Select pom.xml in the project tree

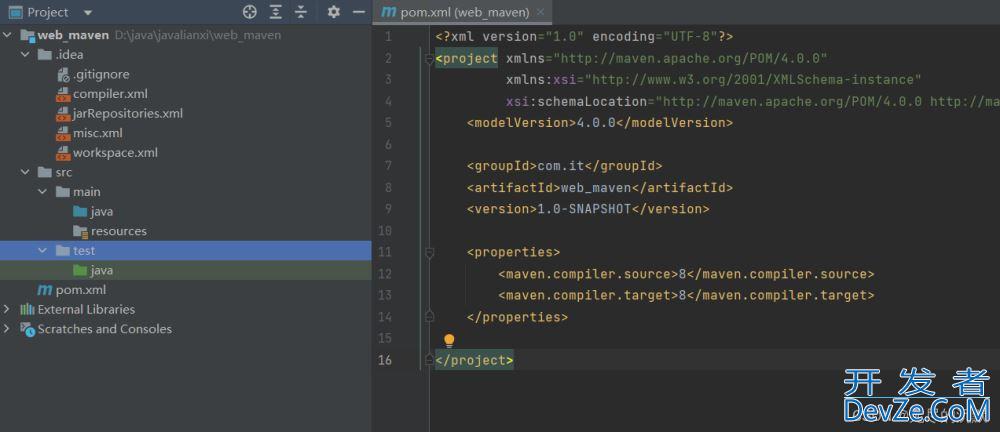pyautogui.click(x=81, y=290)
